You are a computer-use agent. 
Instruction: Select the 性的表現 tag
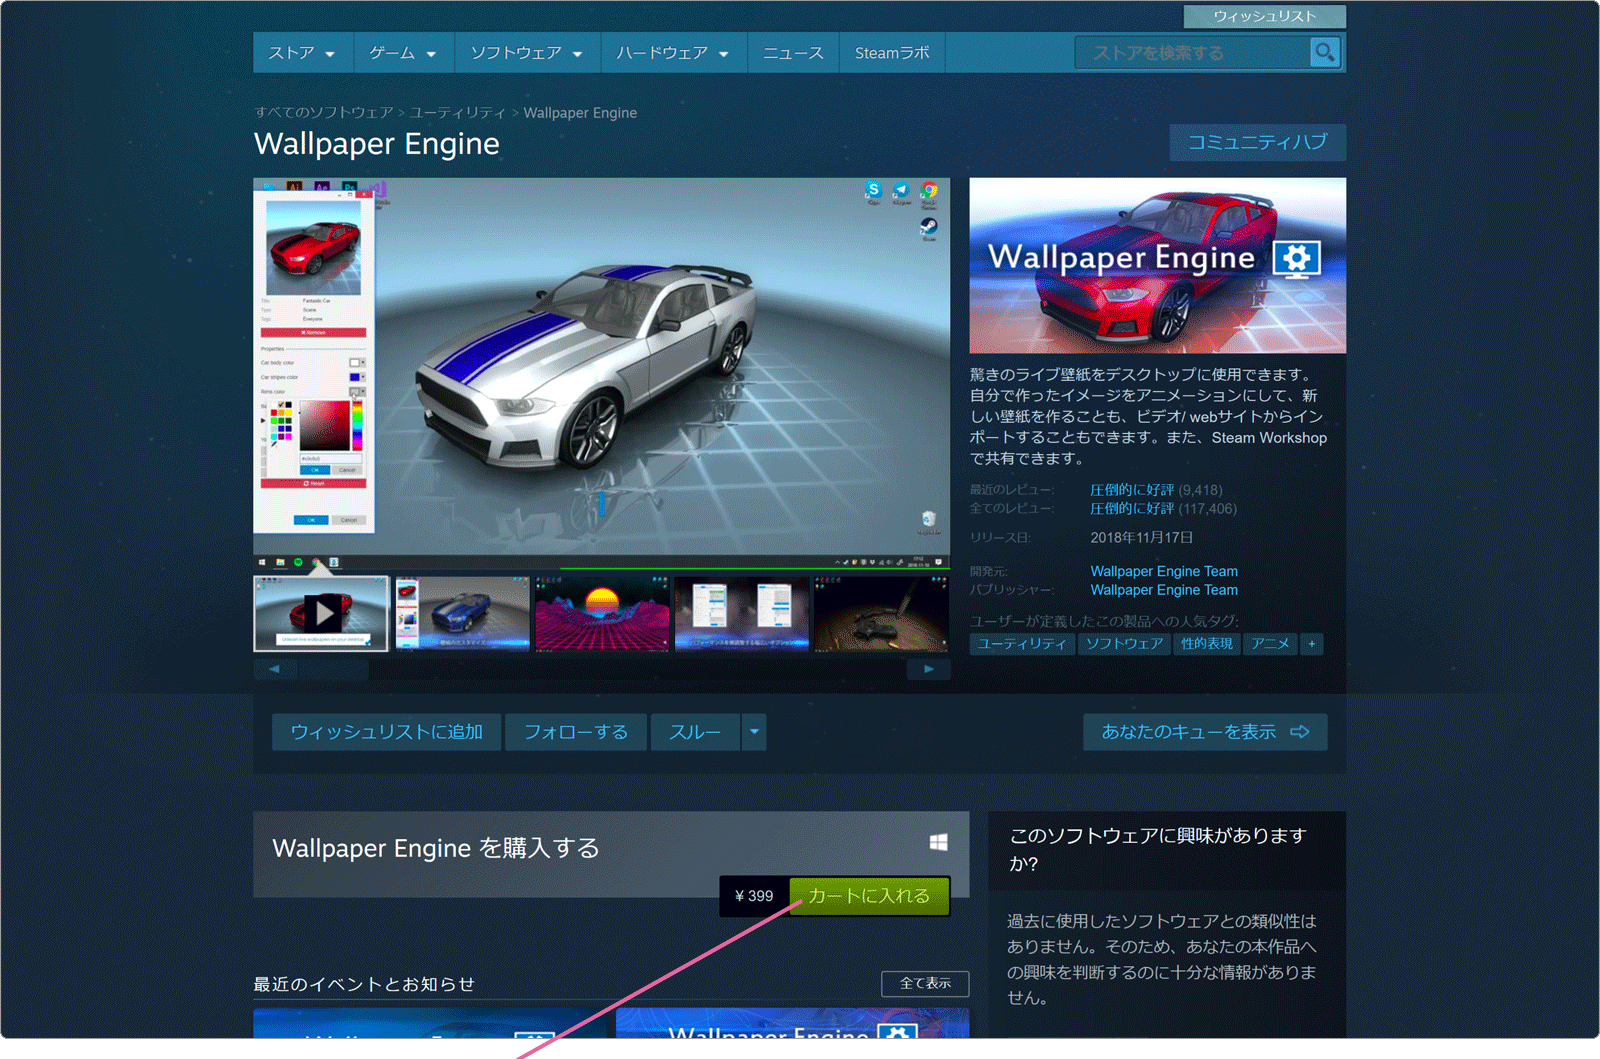click(1207, 644)
